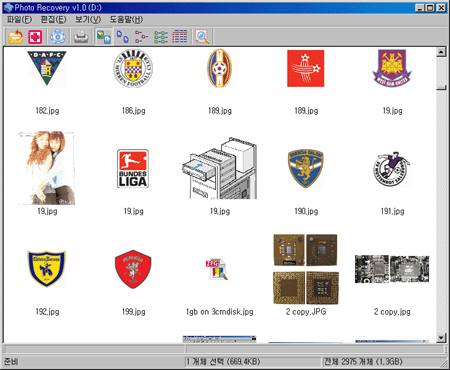Select the photo of two women thumbnail
Screen dimensions: 450x370
[x=47, y=168]
